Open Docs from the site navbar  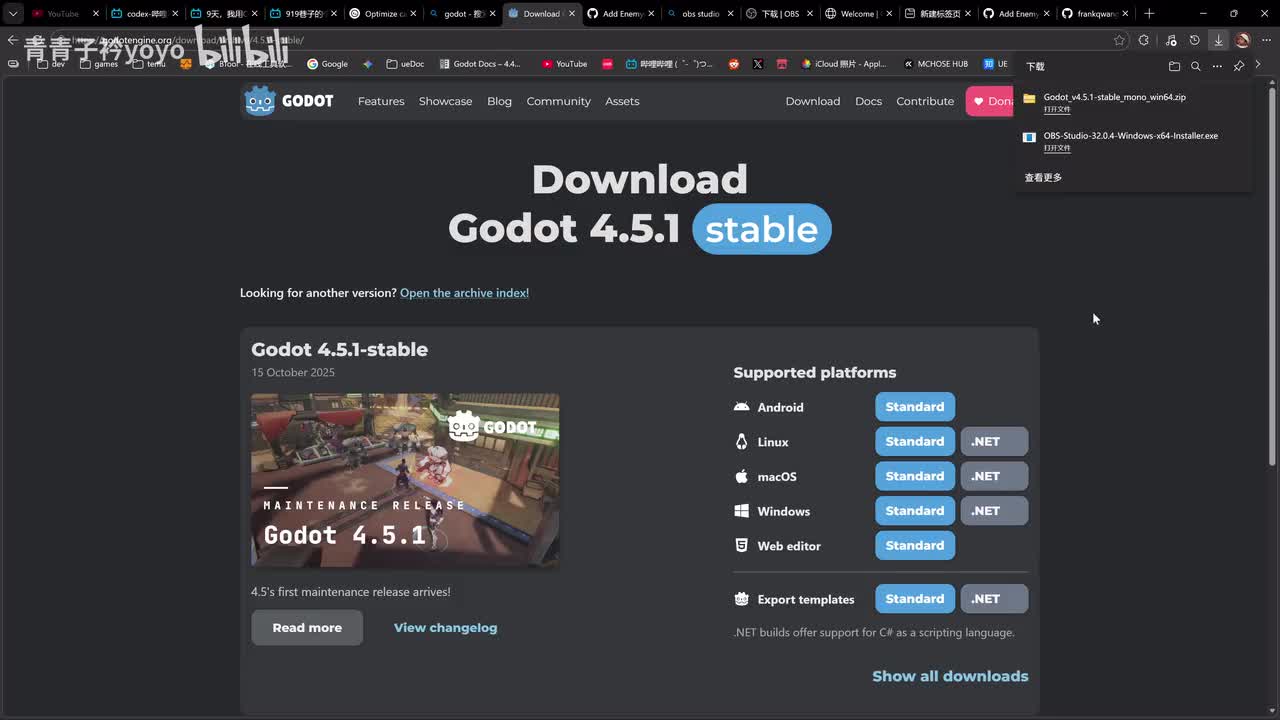868,101
